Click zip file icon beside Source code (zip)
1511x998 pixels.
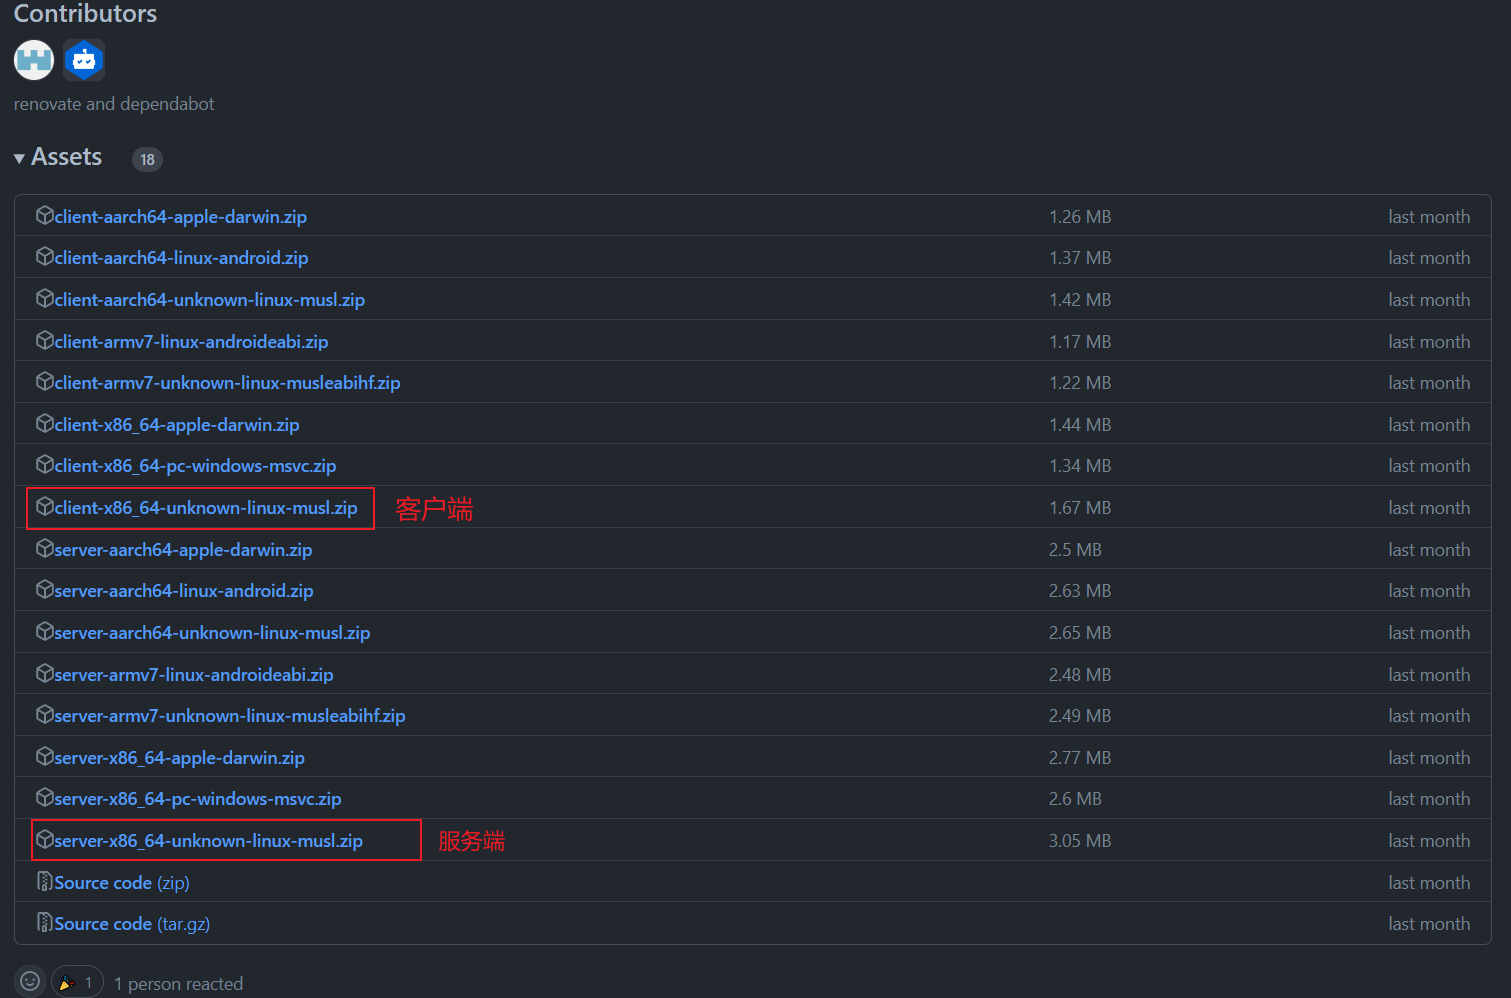(x=44, y=882)
